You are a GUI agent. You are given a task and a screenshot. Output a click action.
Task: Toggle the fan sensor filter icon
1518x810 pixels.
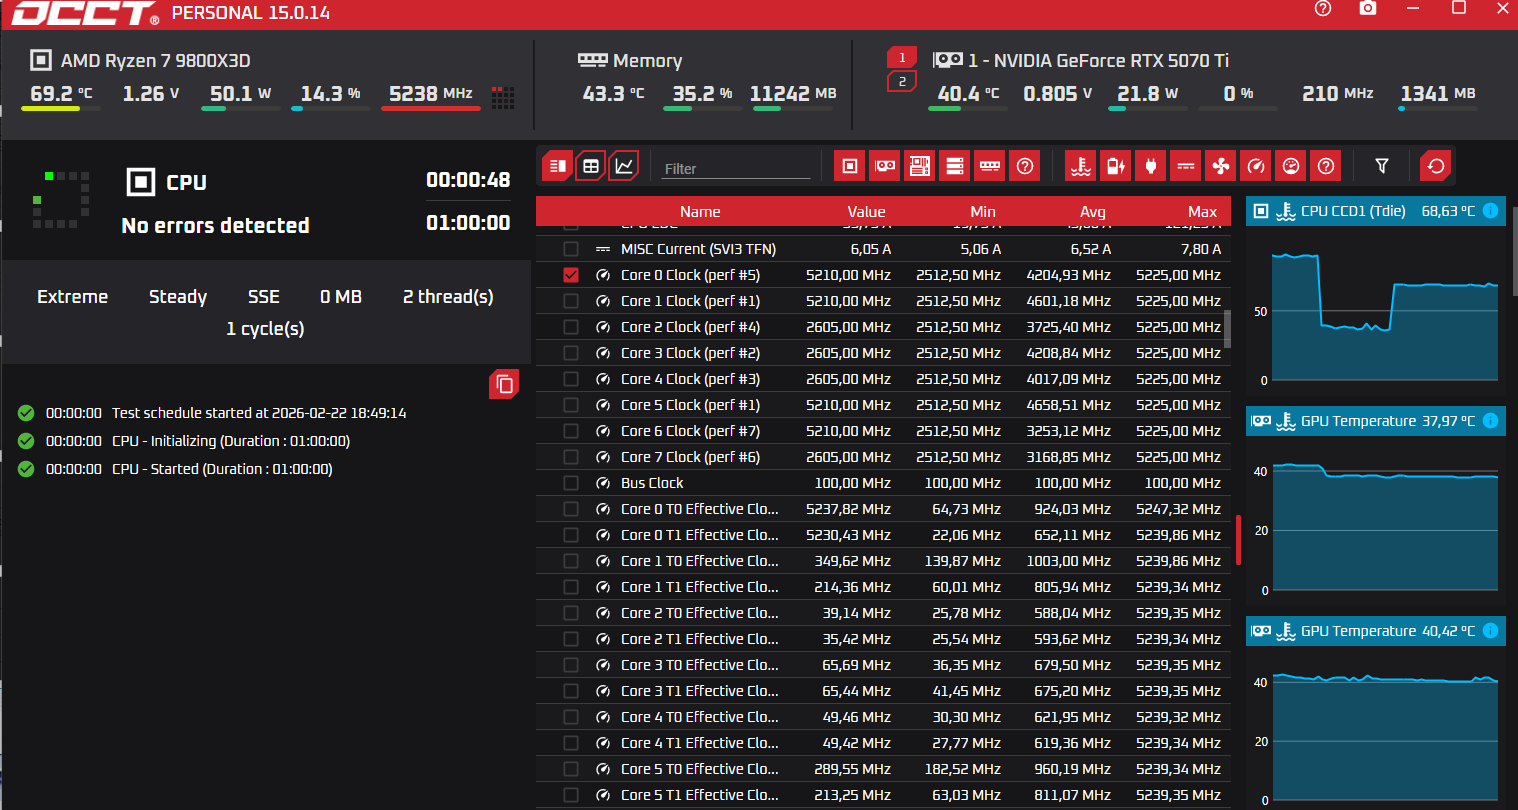[1221, 166]
